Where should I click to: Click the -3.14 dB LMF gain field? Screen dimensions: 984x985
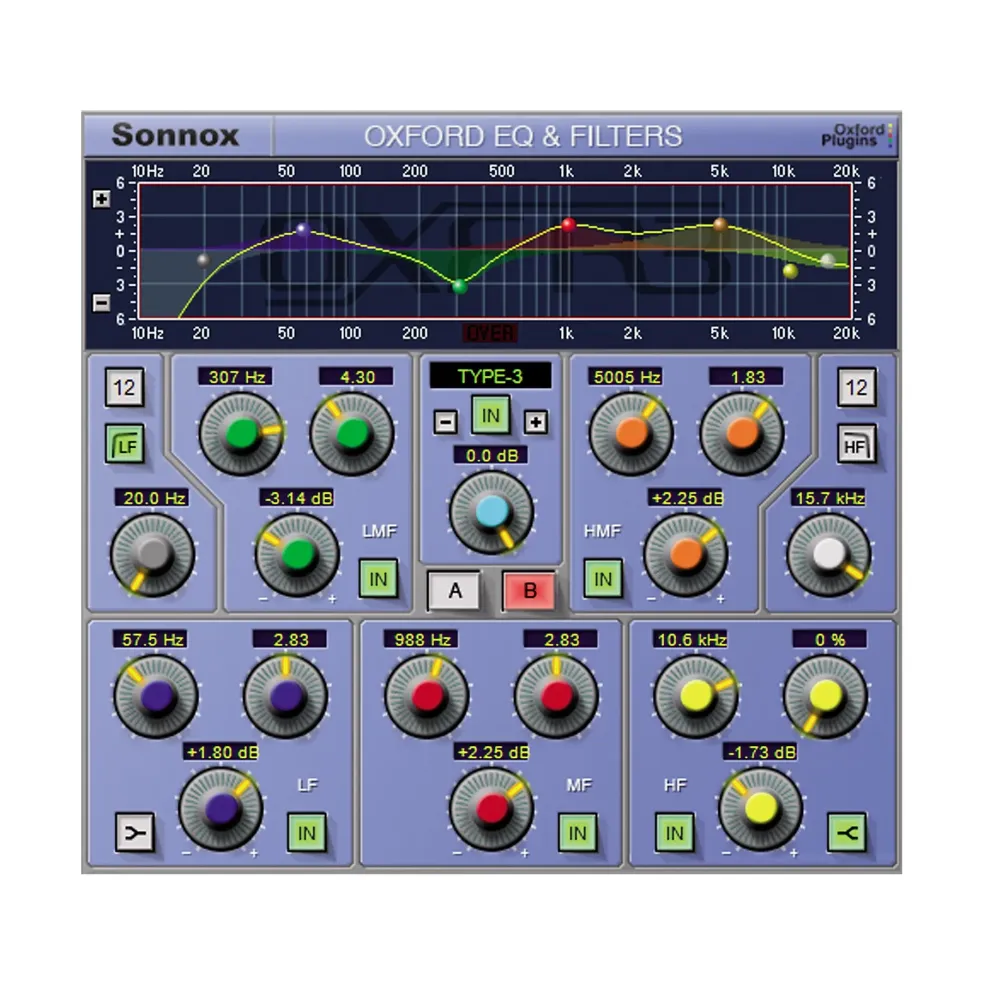297,498
